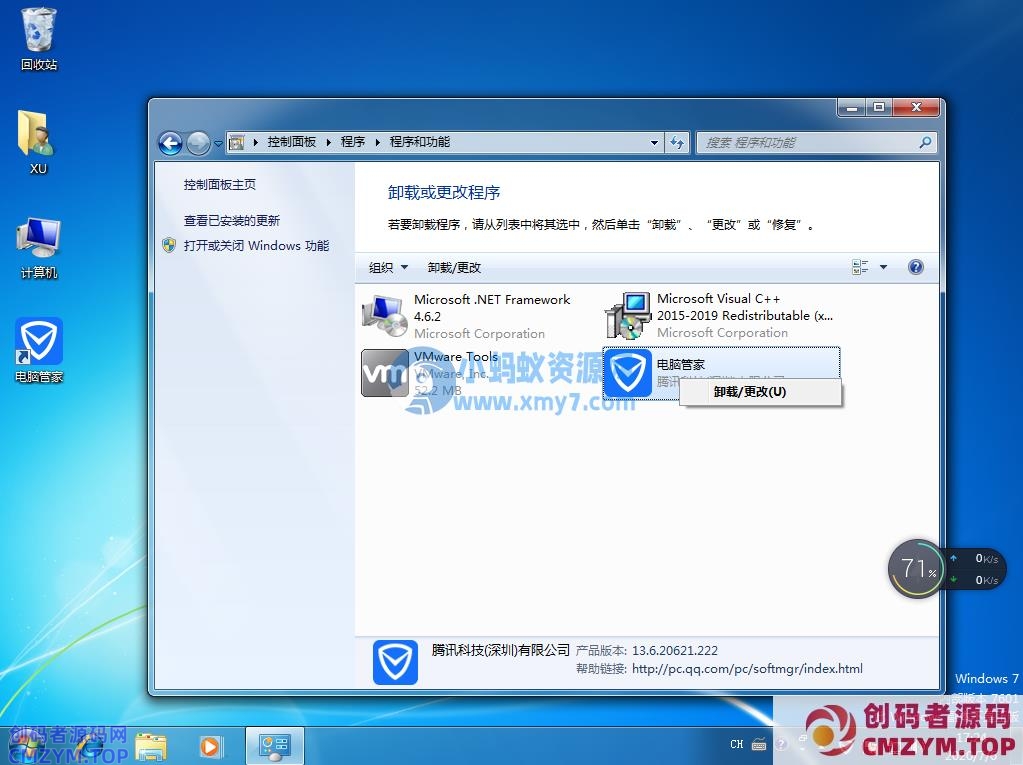Screen dimensions: 1023x765
Task: Open 打开或关闭 Windows 功能 link
Action: 256,246
